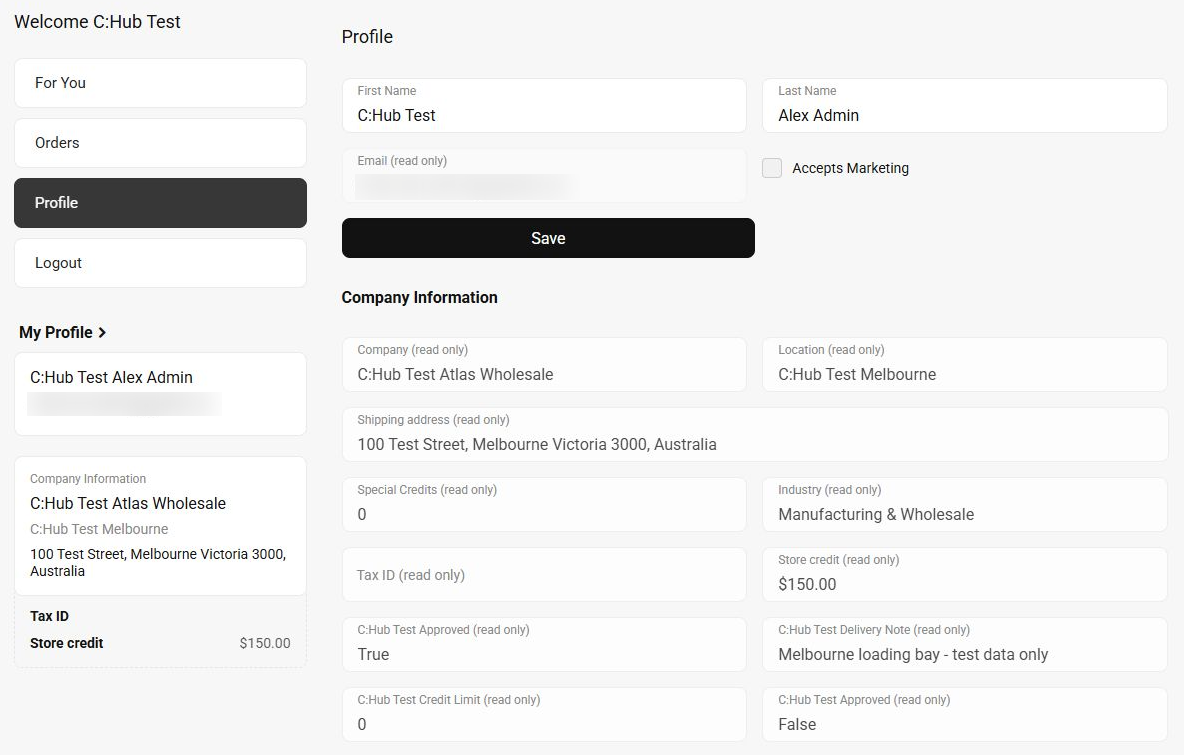Image resolution: width=1184 pixels, height=755 pixels.
Task: Click the Profile page heading
Action: 367,37
